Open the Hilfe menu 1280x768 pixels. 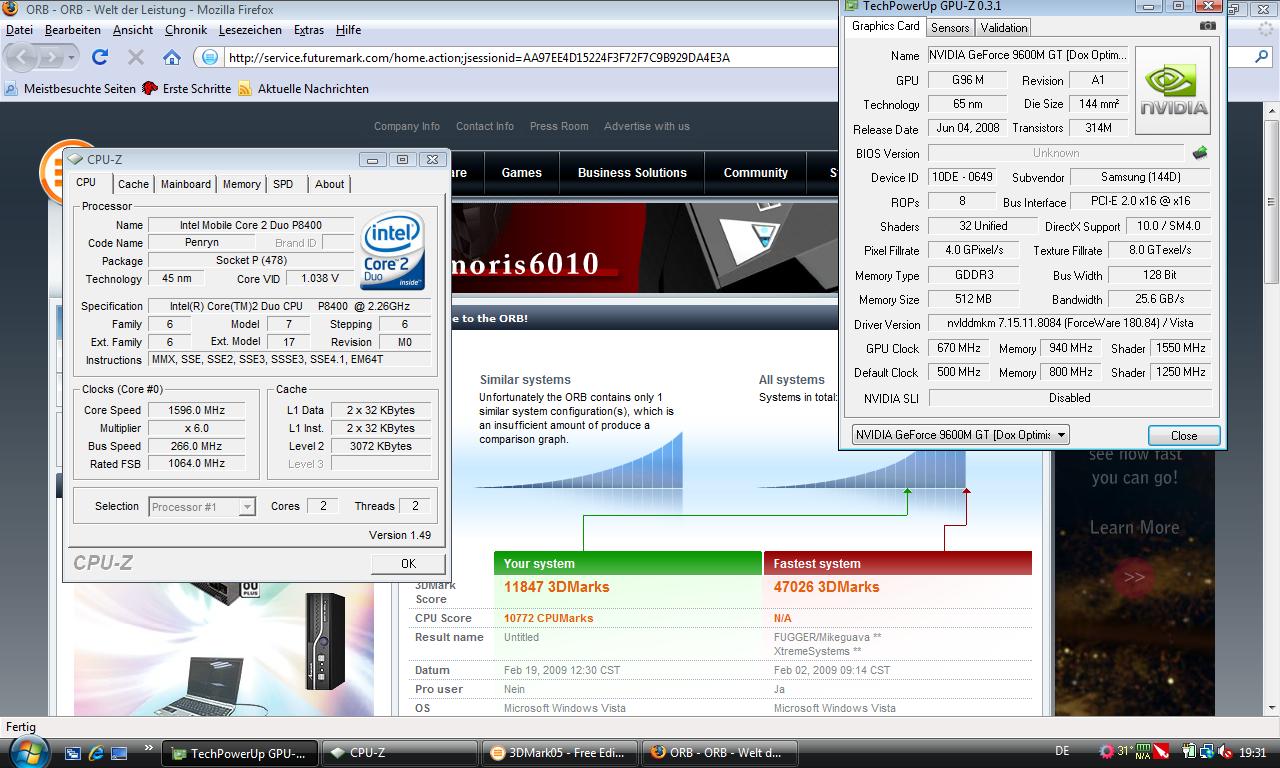pos(348,30)
